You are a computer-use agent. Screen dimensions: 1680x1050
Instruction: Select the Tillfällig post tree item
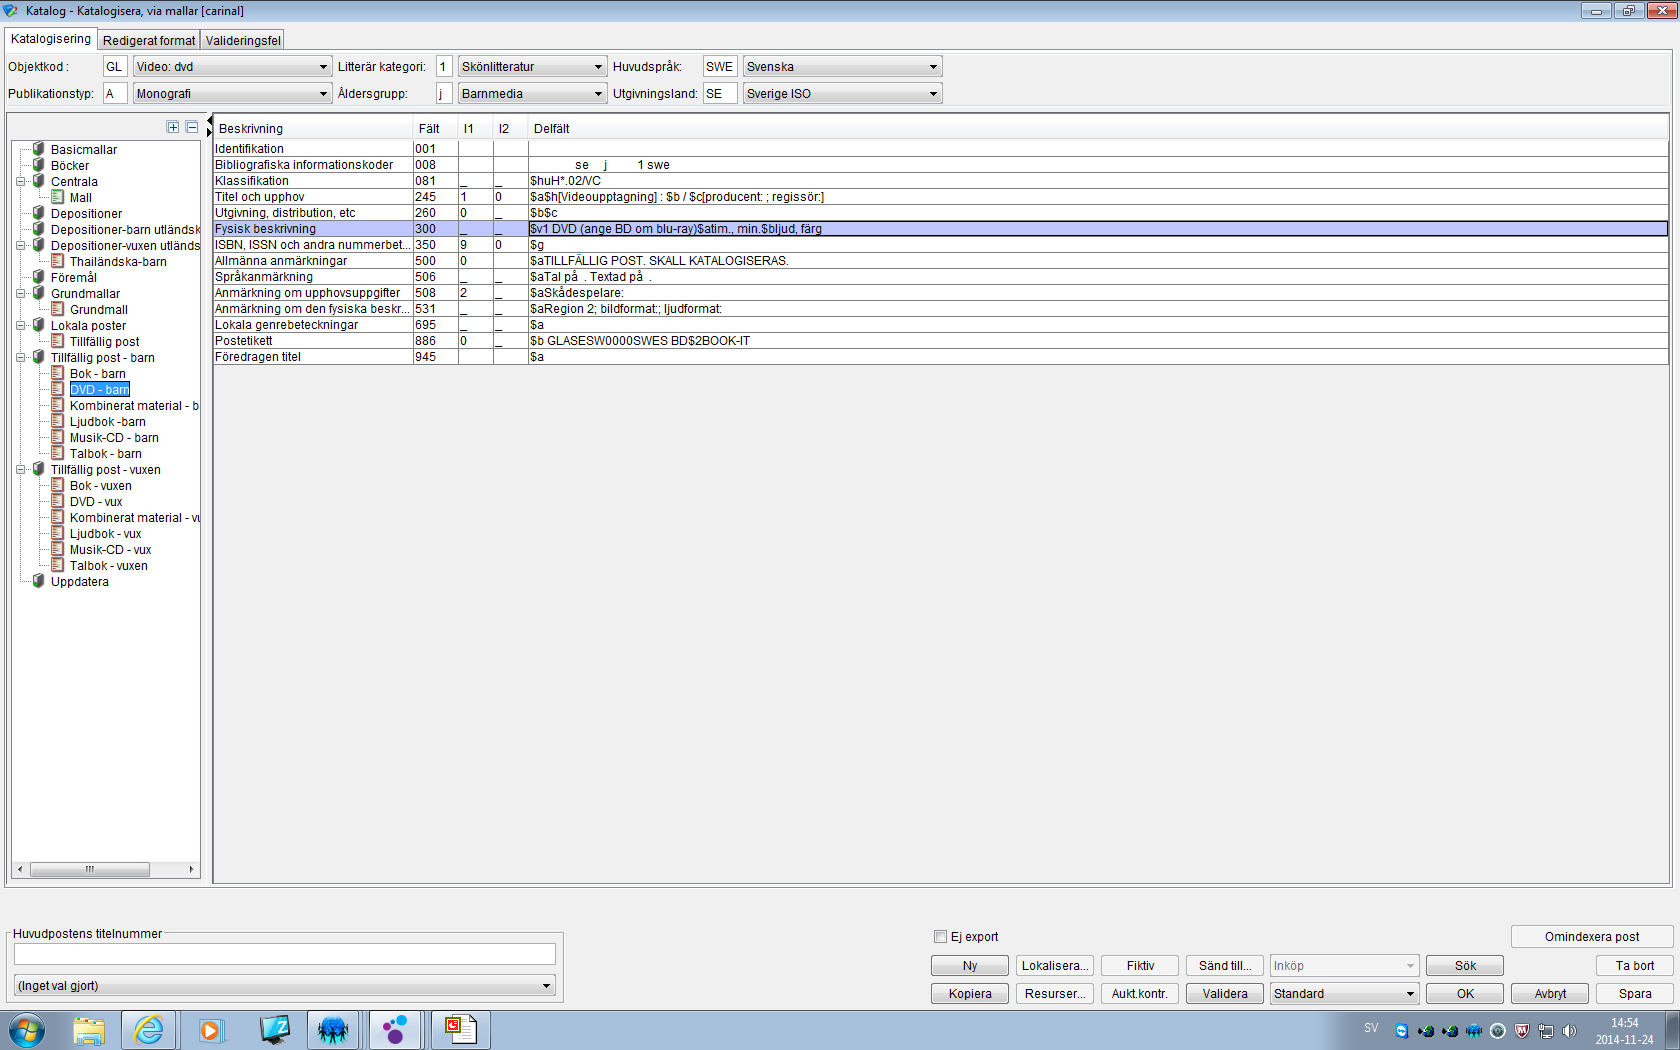(104, 341)
